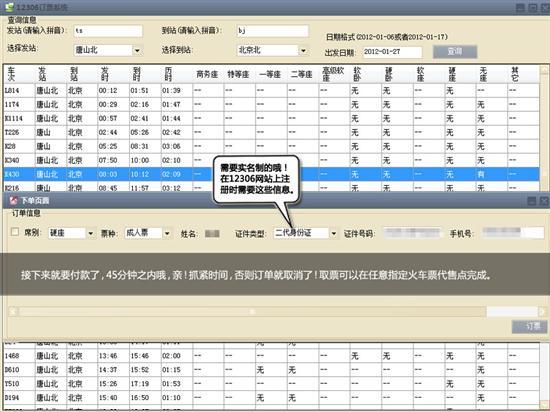Screen dimensions: 550x412
Task: Click left arrow of horizontal scrollbar
Action: click(x=13, y=311)
